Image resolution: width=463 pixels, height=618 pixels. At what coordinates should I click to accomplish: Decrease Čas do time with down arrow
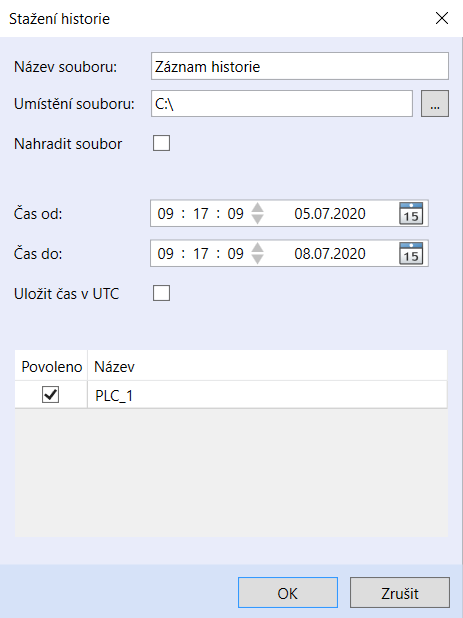pos(257,259)
